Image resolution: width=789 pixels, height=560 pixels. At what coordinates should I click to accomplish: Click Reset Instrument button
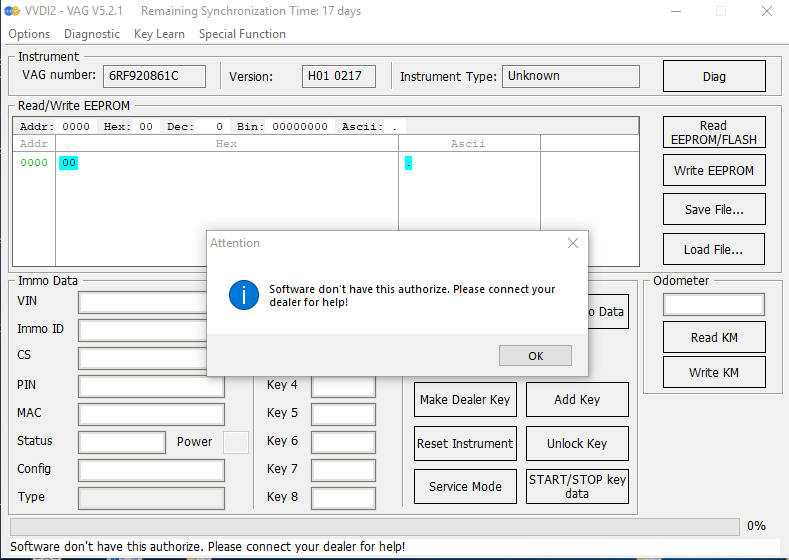click(465, 443)
